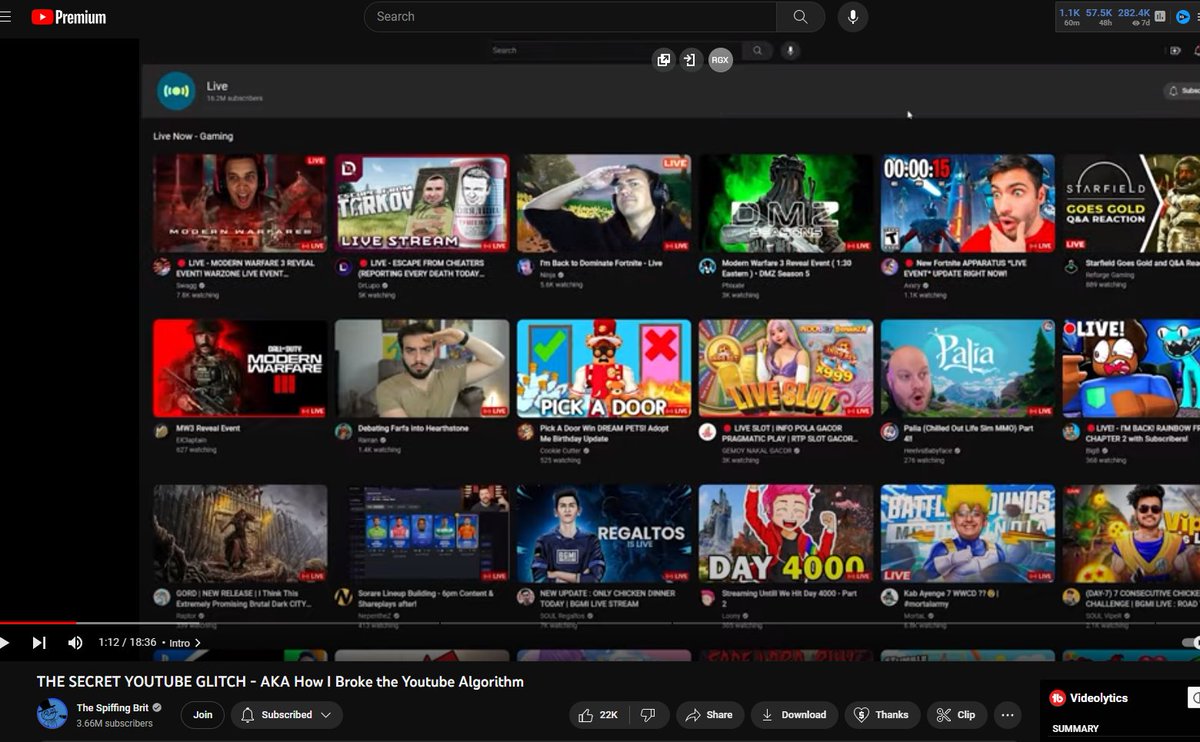Toggle the autoplay switch
The height and width of the screenshot is (742, 1200).
point(1190,643)
